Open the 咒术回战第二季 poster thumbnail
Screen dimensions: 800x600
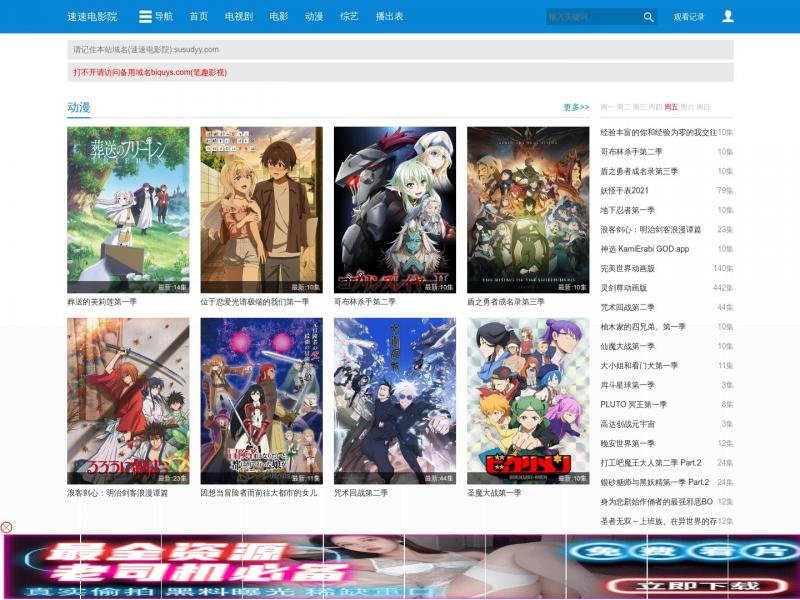click(395, 401)
